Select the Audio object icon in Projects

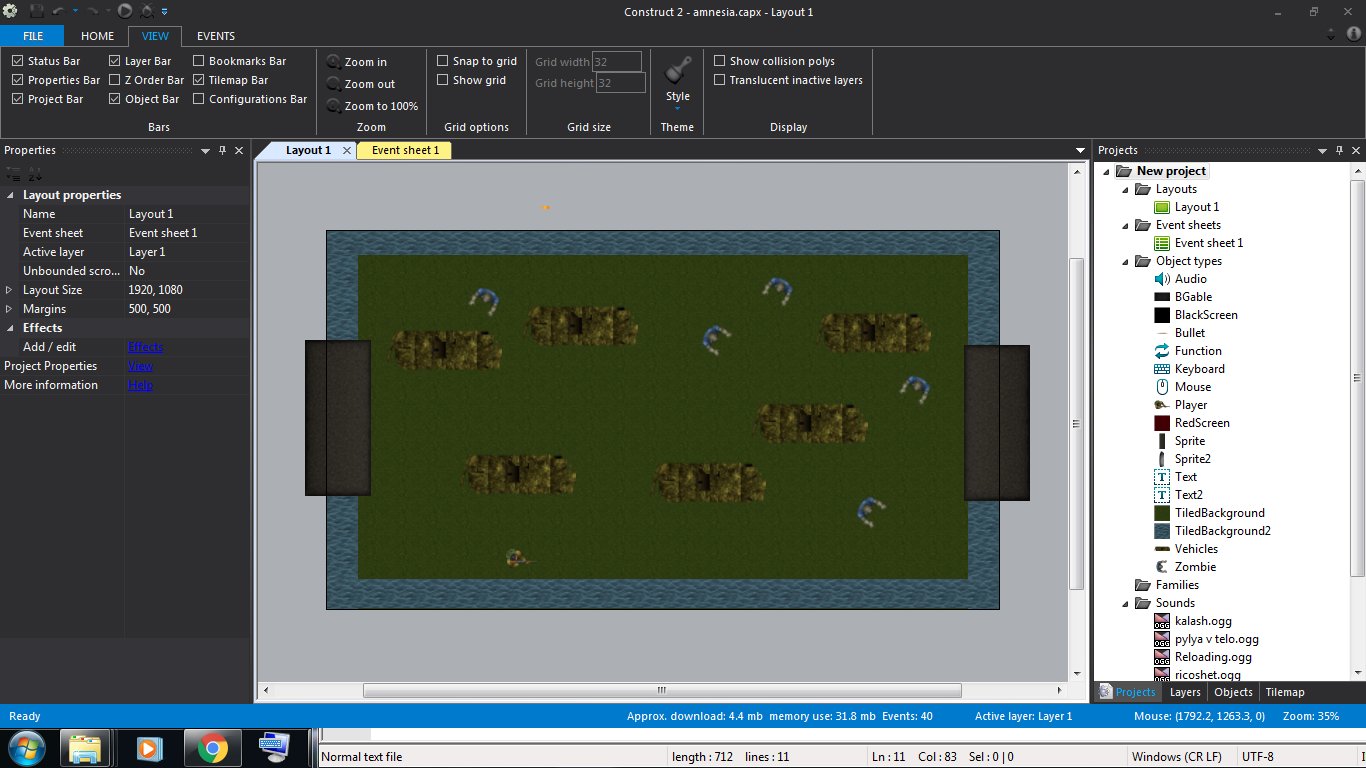(1162, 279)
